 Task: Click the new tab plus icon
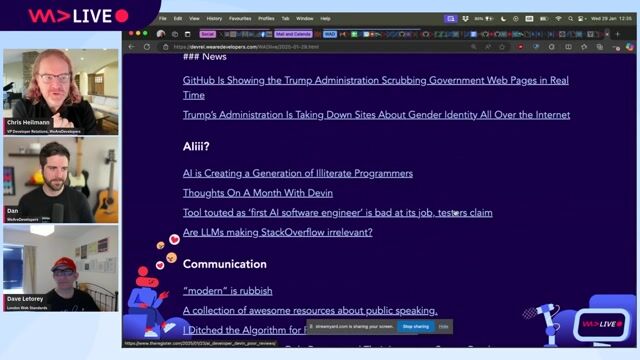(617, 34)
